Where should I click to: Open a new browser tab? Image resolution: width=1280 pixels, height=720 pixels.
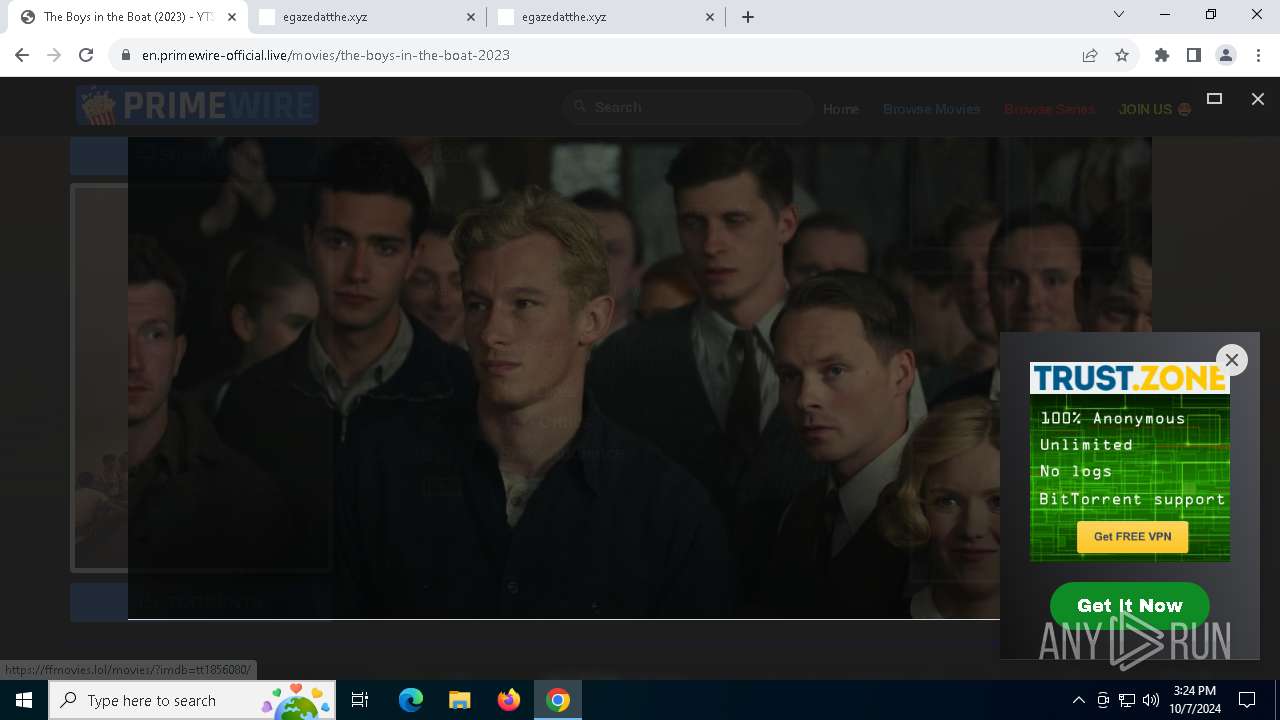[748, 17]
